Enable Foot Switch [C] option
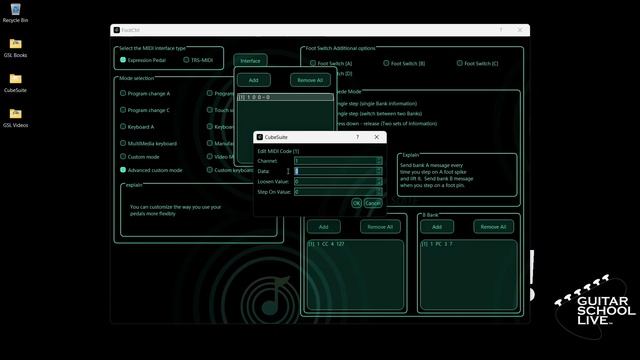 pos(460,63)
